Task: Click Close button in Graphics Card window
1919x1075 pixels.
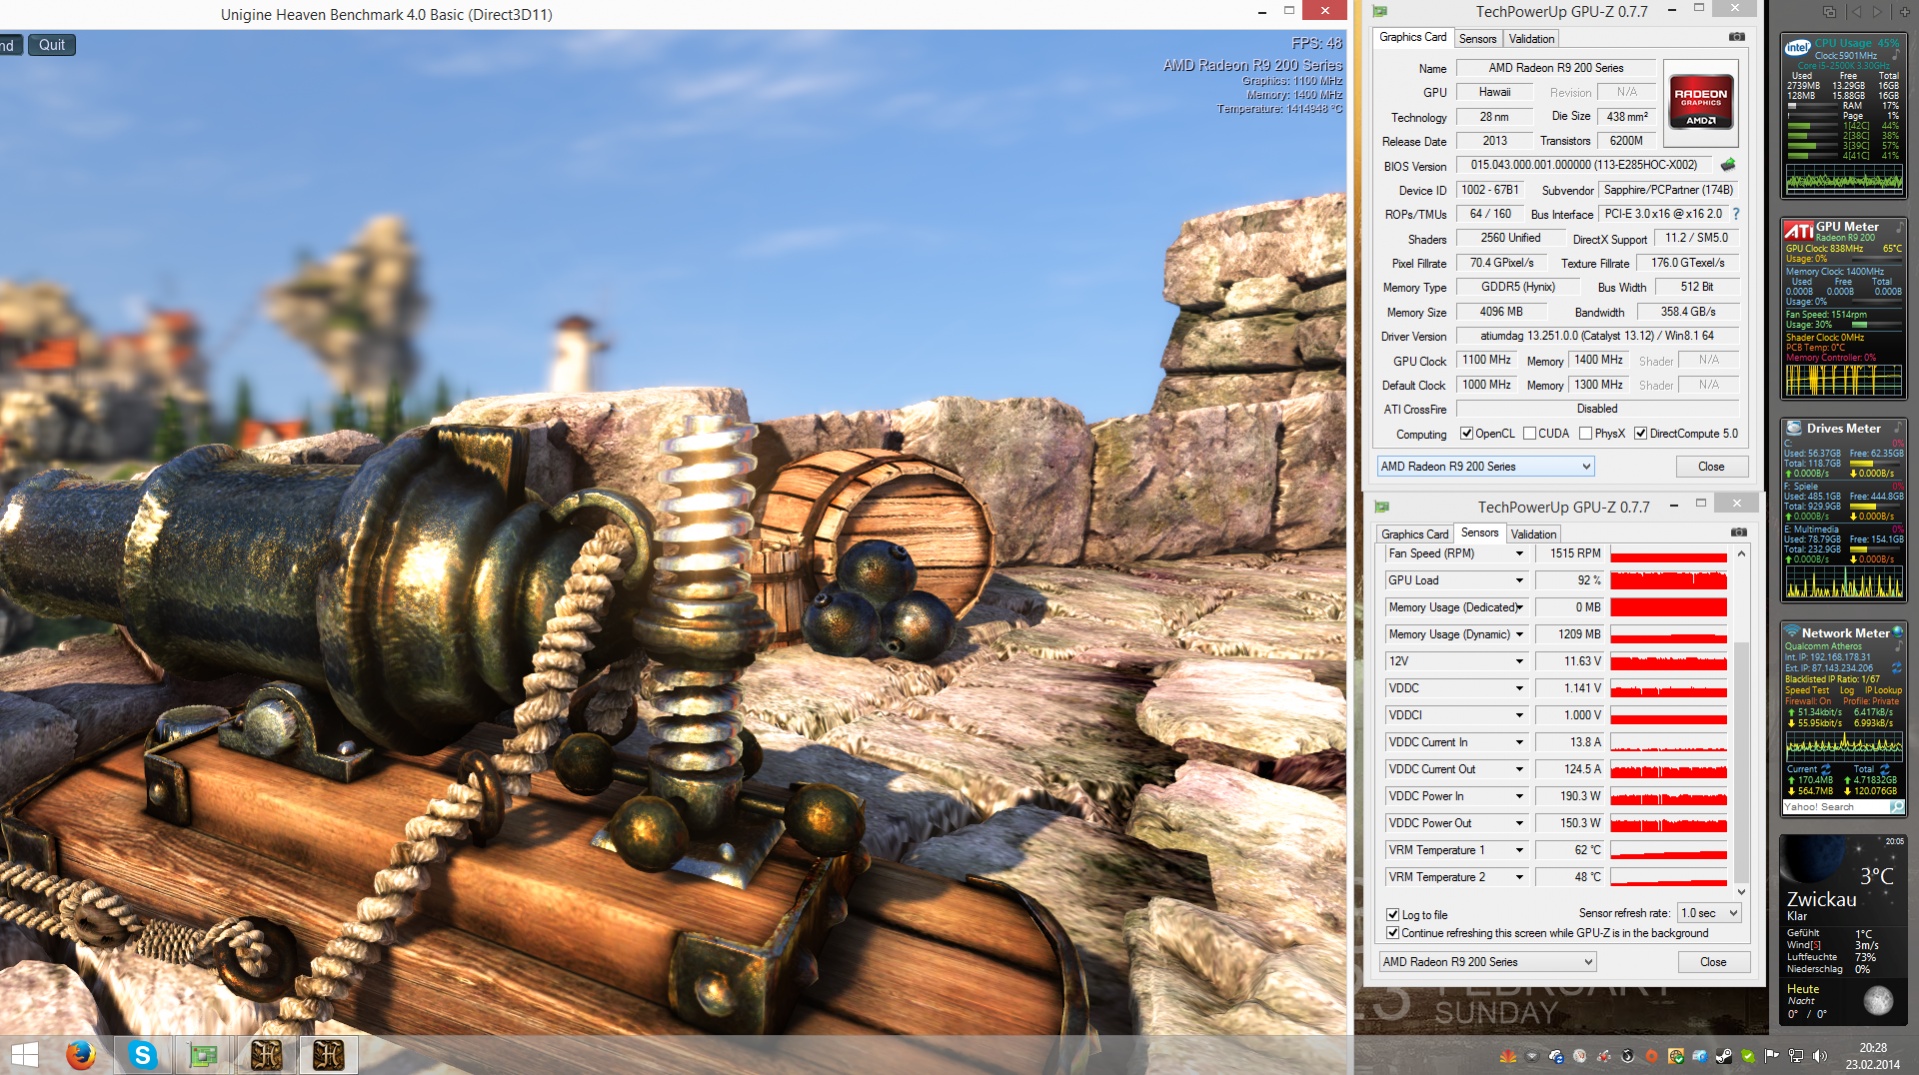Action: 1711,467
